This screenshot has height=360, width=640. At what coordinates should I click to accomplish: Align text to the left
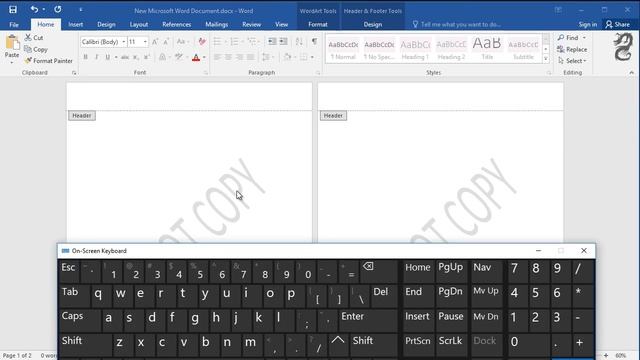217,57
